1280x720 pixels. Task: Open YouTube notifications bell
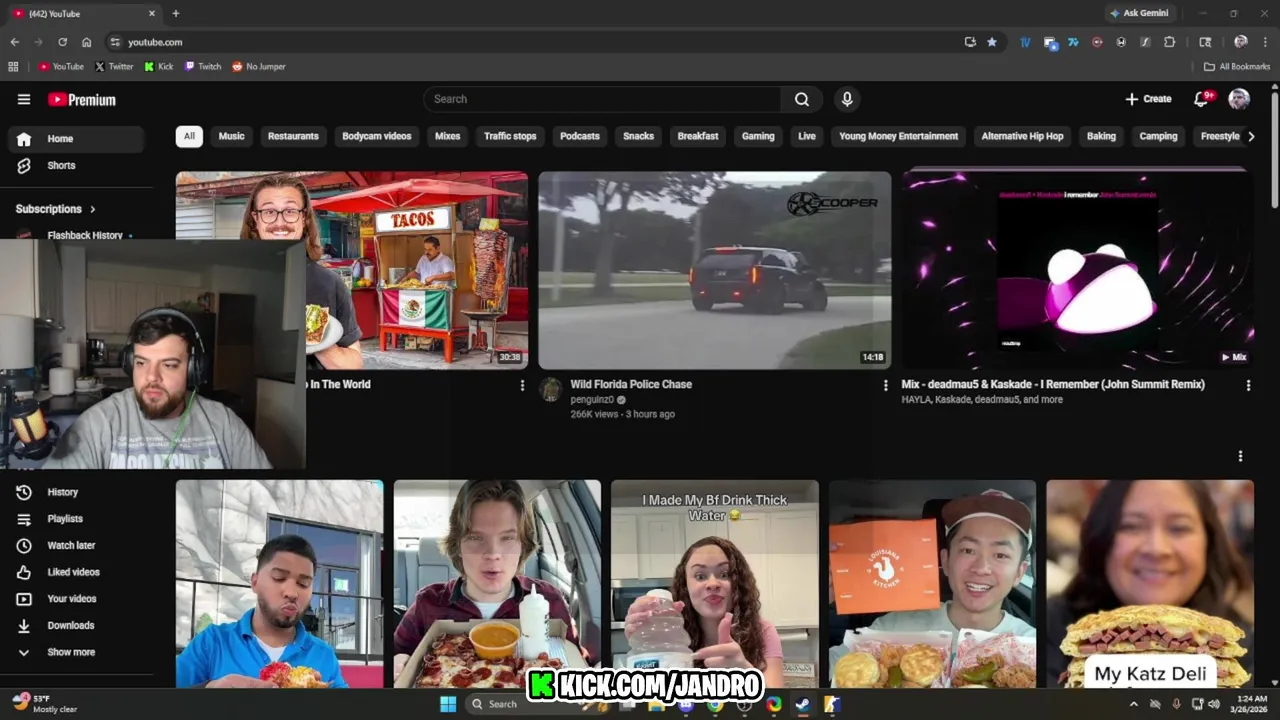[x=1202, y=98]
